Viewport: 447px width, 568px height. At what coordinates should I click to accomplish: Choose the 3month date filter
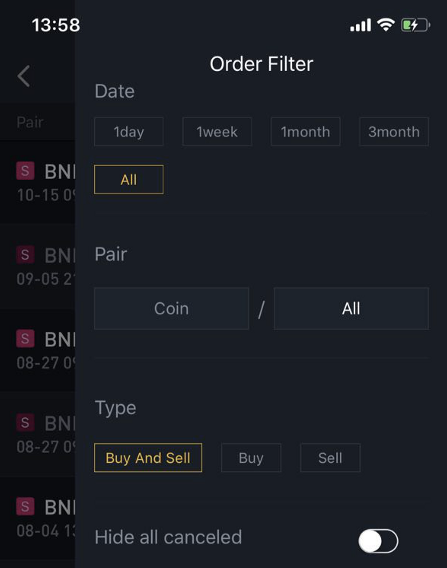[394, 131]
